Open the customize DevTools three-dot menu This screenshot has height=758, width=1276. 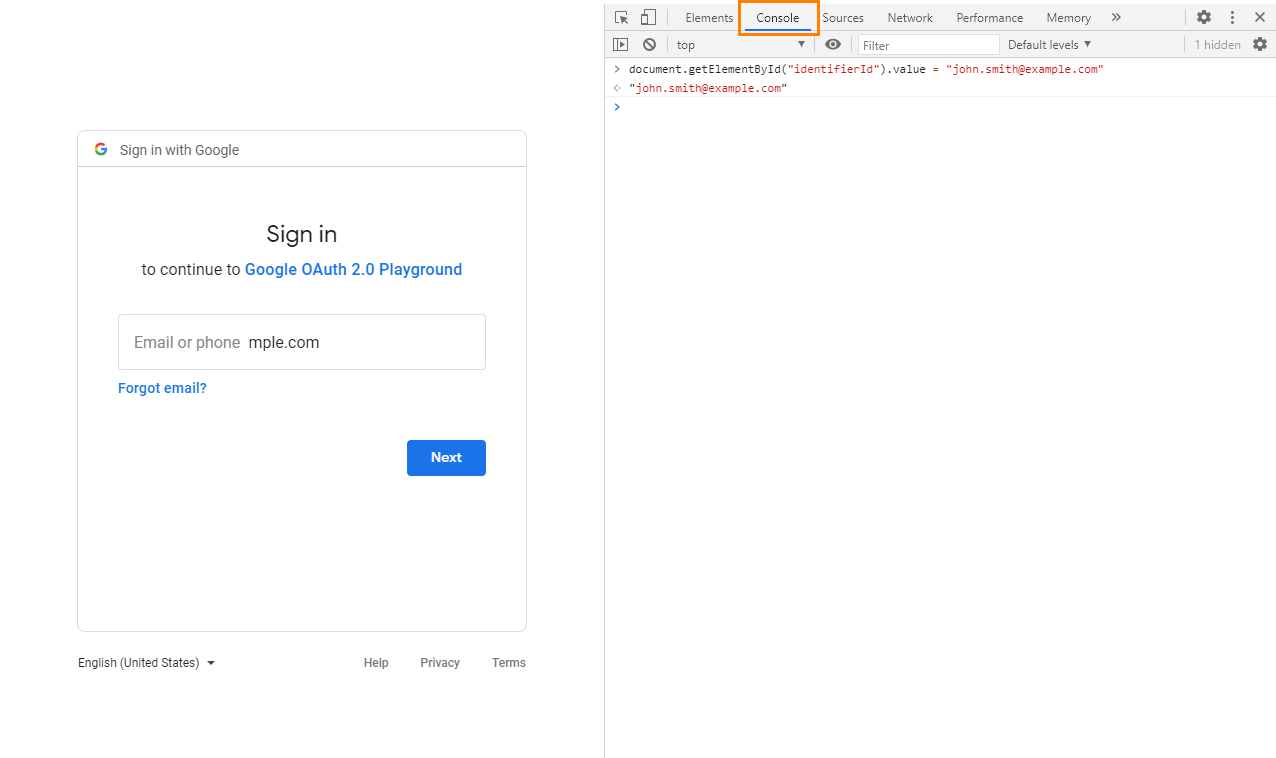coord(1232,17)
